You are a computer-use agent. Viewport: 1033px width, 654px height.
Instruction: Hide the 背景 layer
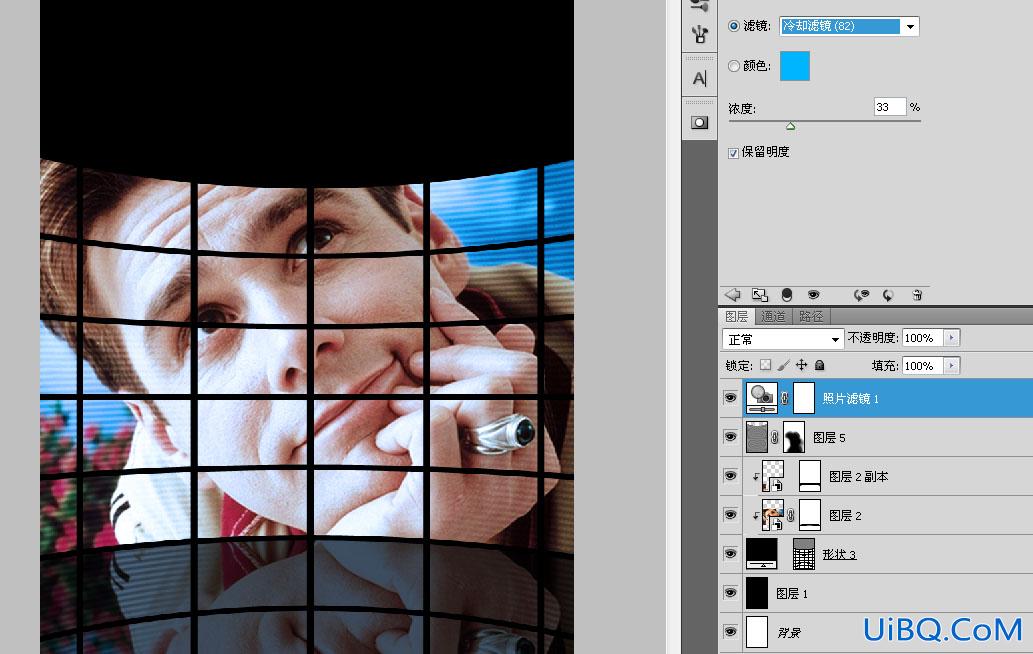[x=730, y=631]
